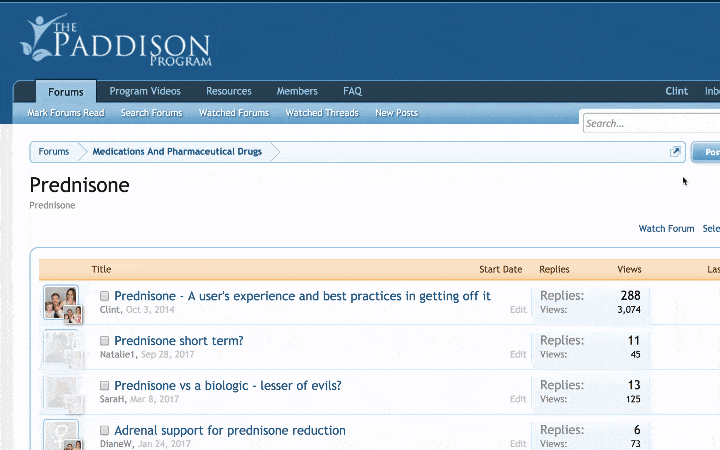Open the Members tab
The width and height of the screenshot is (720, 450).
(x=297, y=91)
